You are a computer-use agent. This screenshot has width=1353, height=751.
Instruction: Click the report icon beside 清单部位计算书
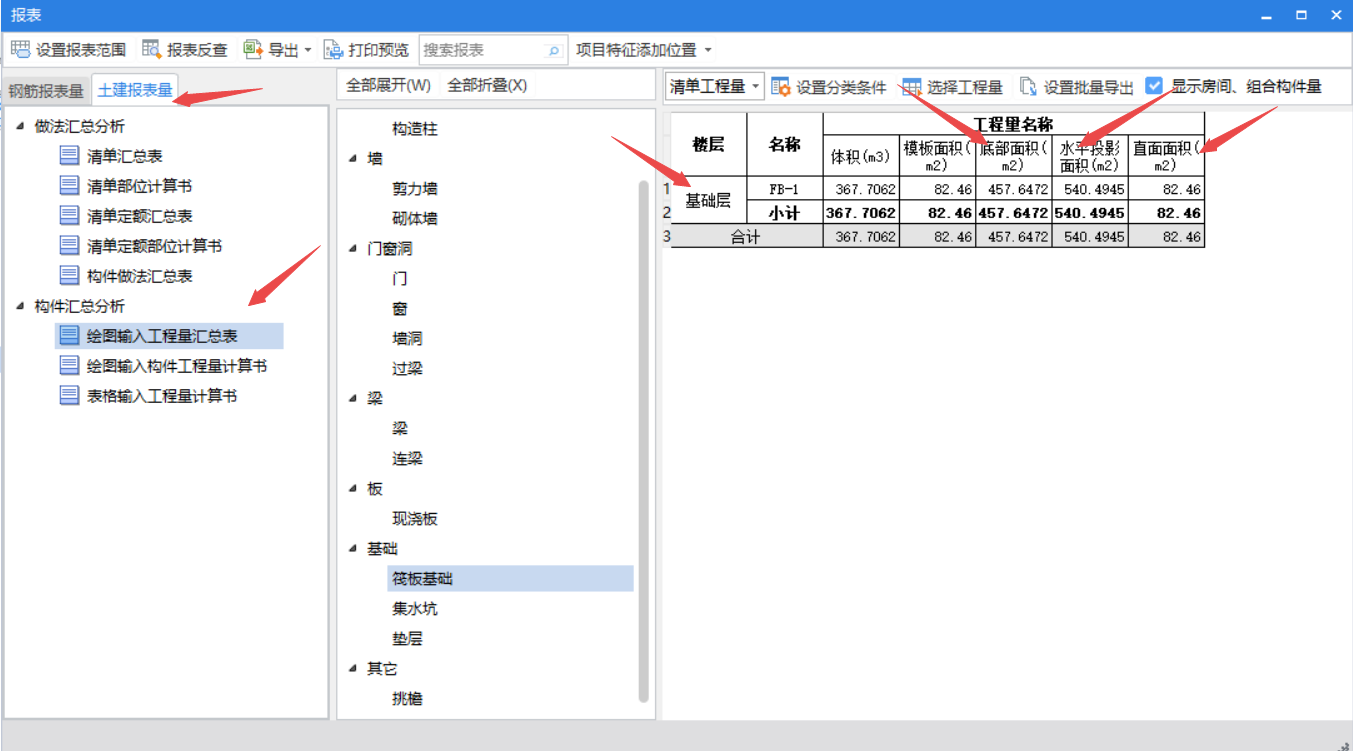click(69, 185)
